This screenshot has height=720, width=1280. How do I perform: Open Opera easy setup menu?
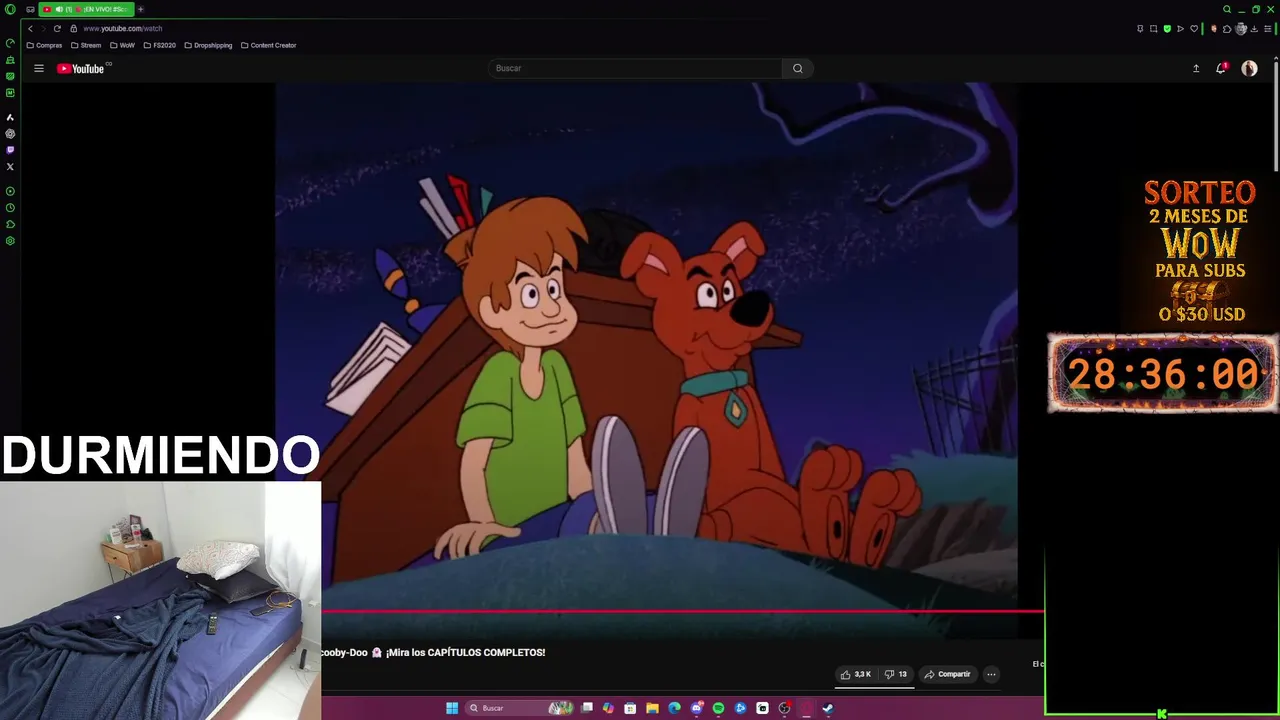click(x=1267, y=28)
